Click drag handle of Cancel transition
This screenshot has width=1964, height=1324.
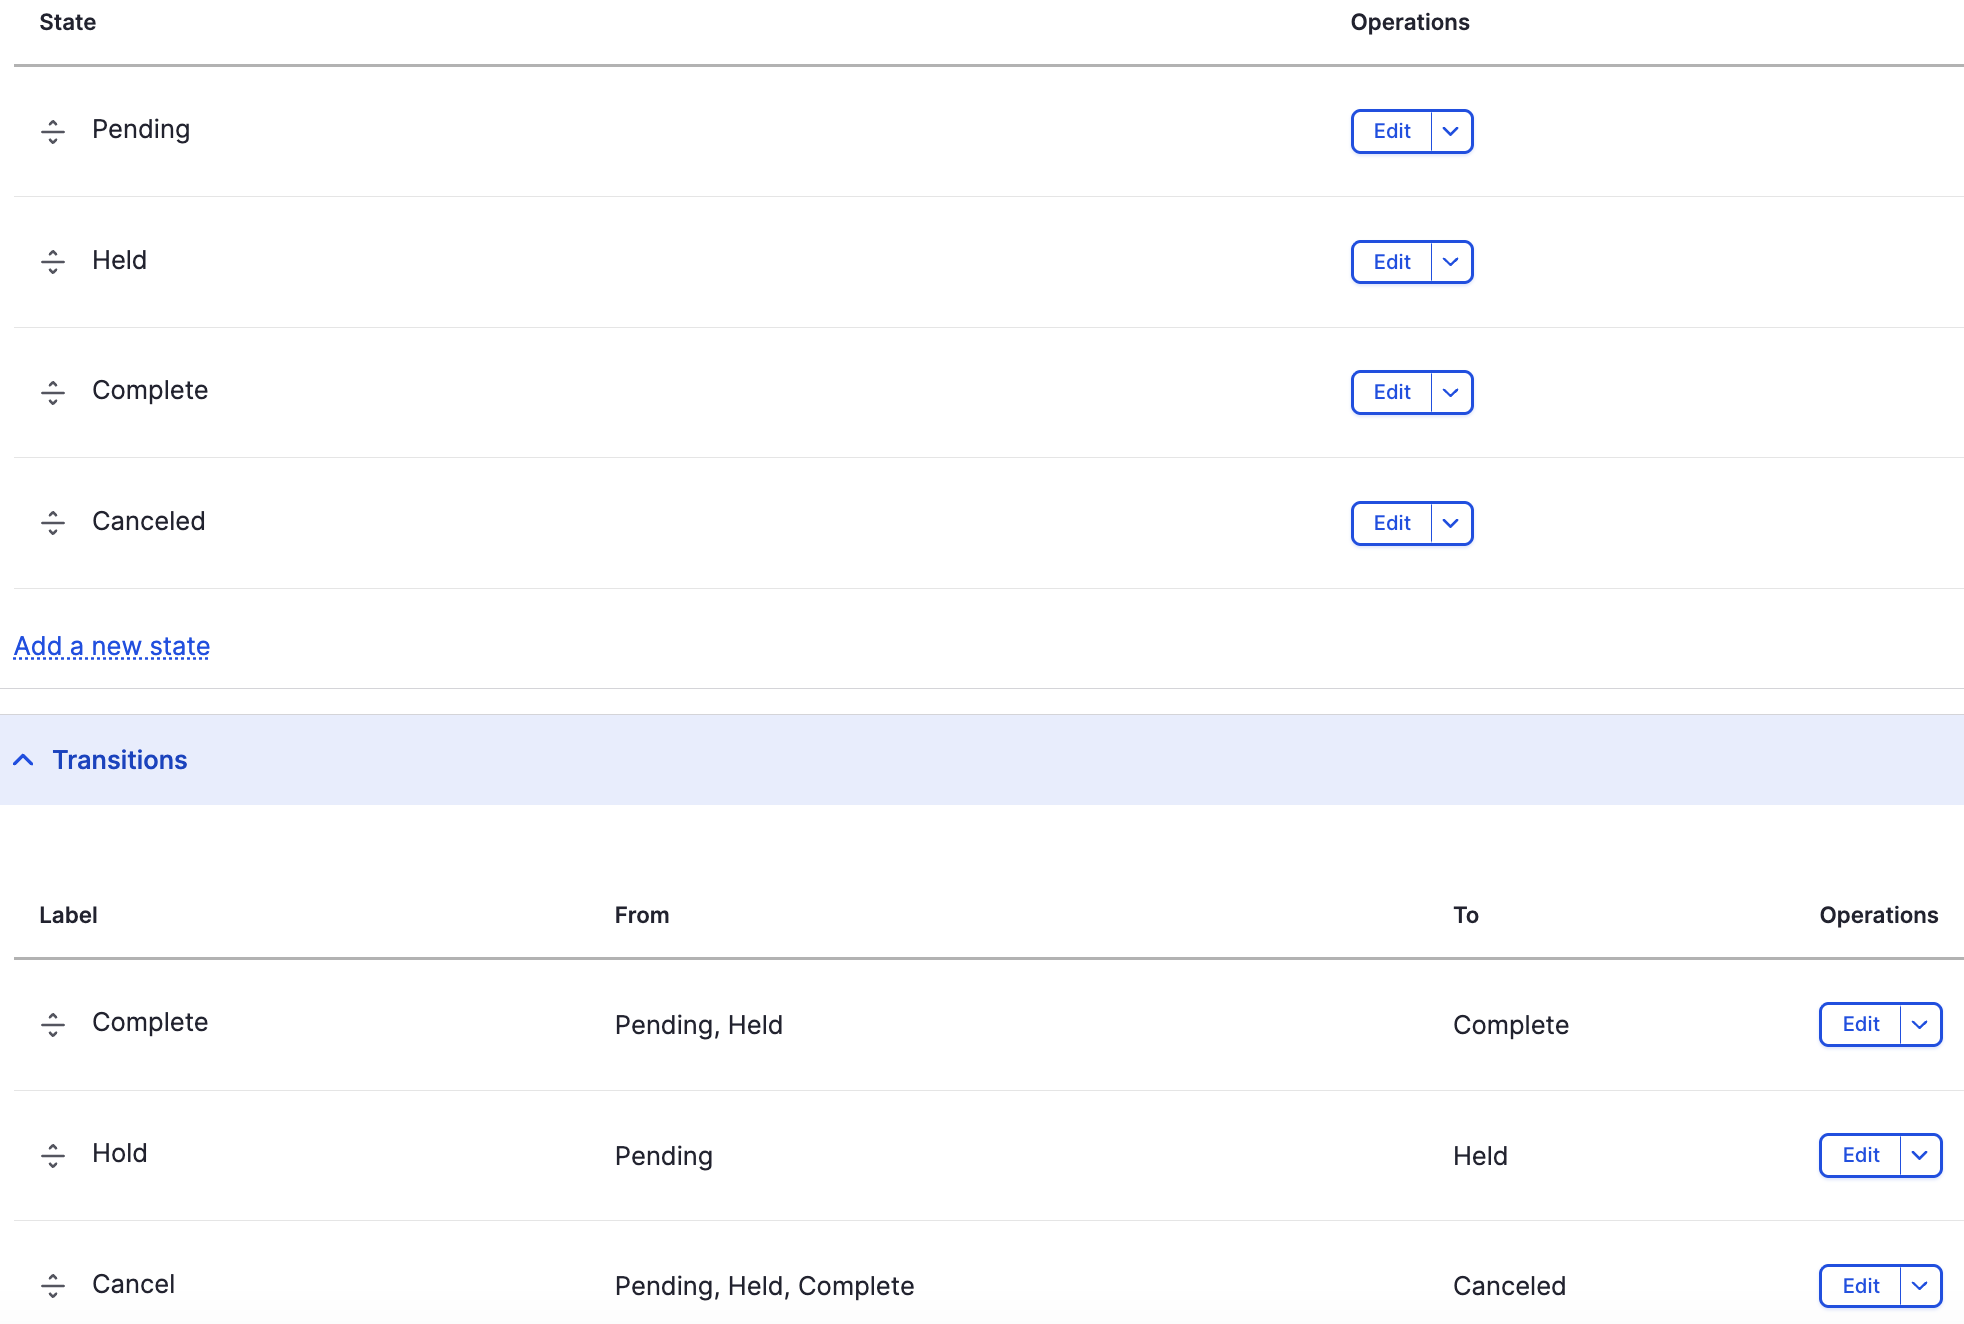pyautogui.click(x=53, y=1286)
